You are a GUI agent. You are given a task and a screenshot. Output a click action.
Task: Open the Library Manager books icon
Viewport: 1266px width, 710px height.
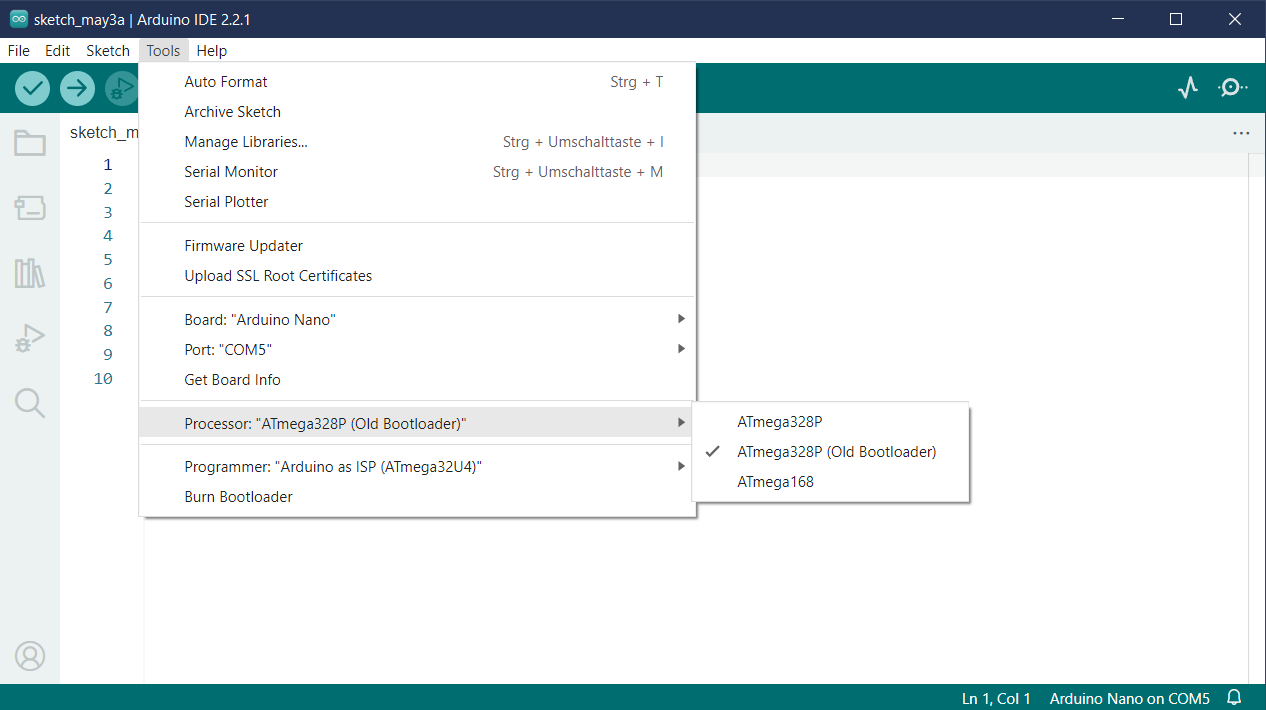(x=30, y=273)
